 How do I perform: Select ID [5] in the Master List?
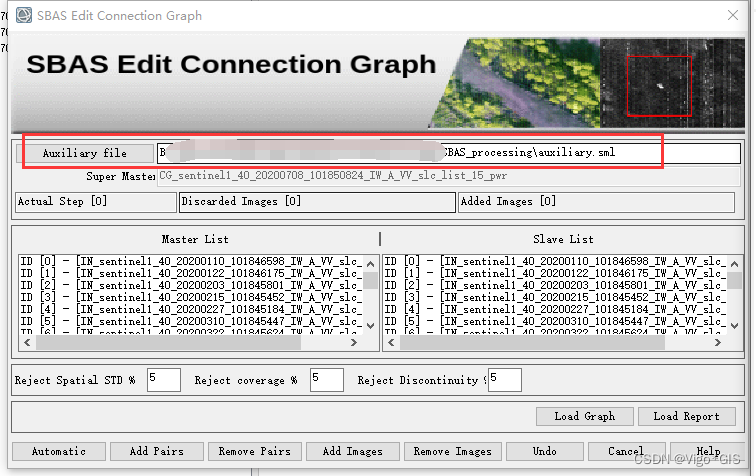[x=191, y=322]
